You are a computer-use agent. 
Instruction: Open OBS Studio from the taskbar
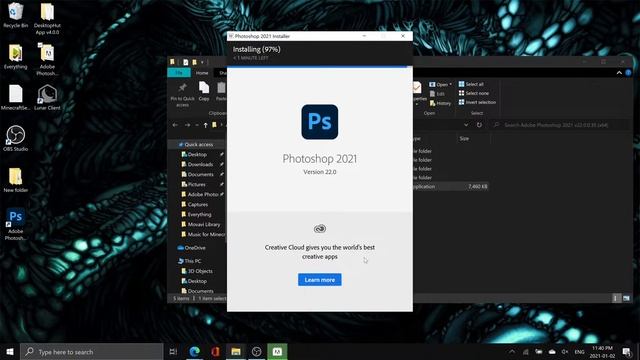point(256,351)
